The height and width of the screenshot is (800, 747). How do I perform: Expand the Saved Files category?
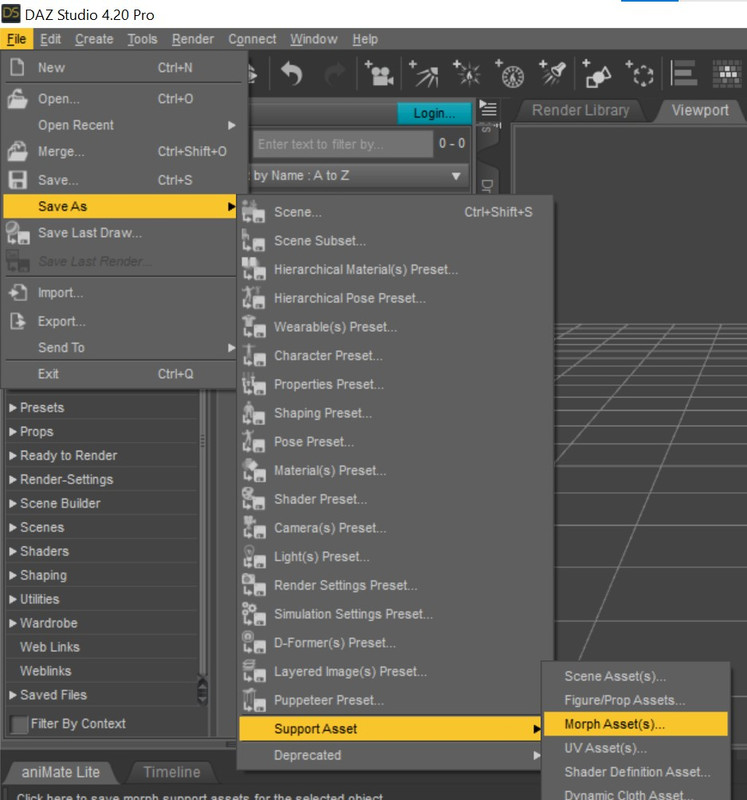tap(13, 695)
